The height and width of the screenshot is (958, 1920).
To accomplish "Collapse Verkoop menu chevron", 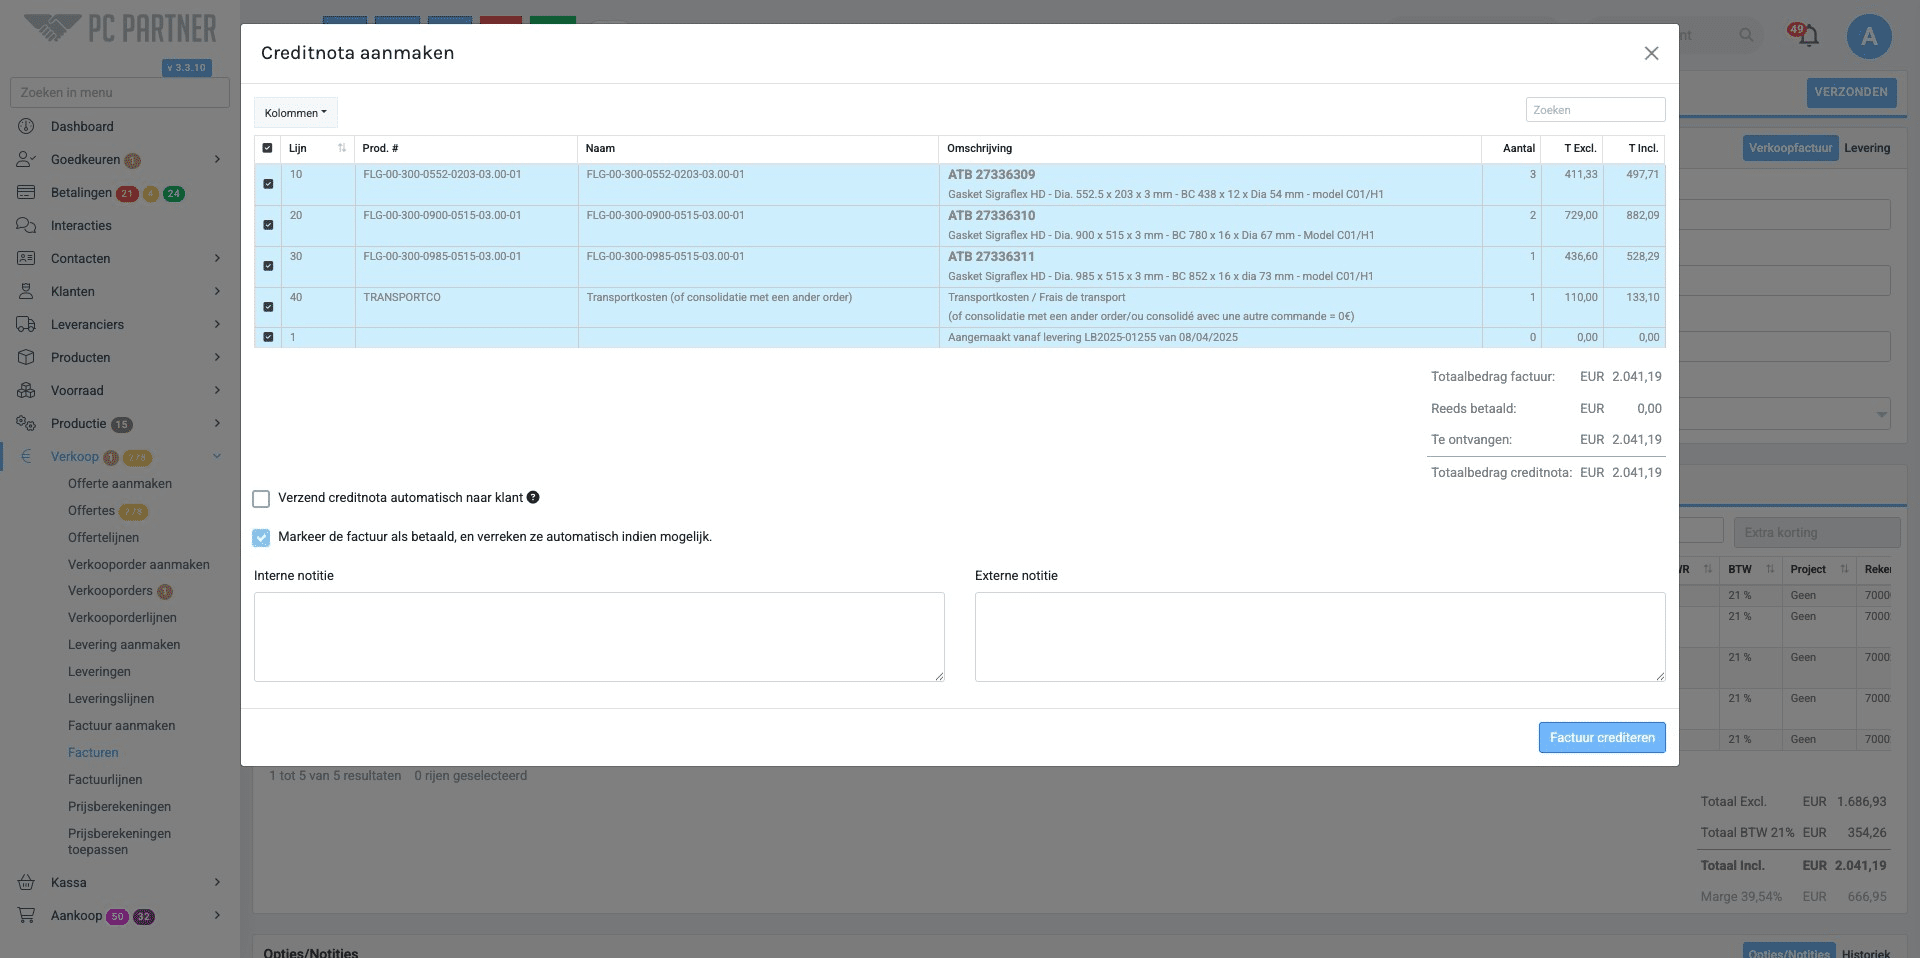I will point(217,456).
